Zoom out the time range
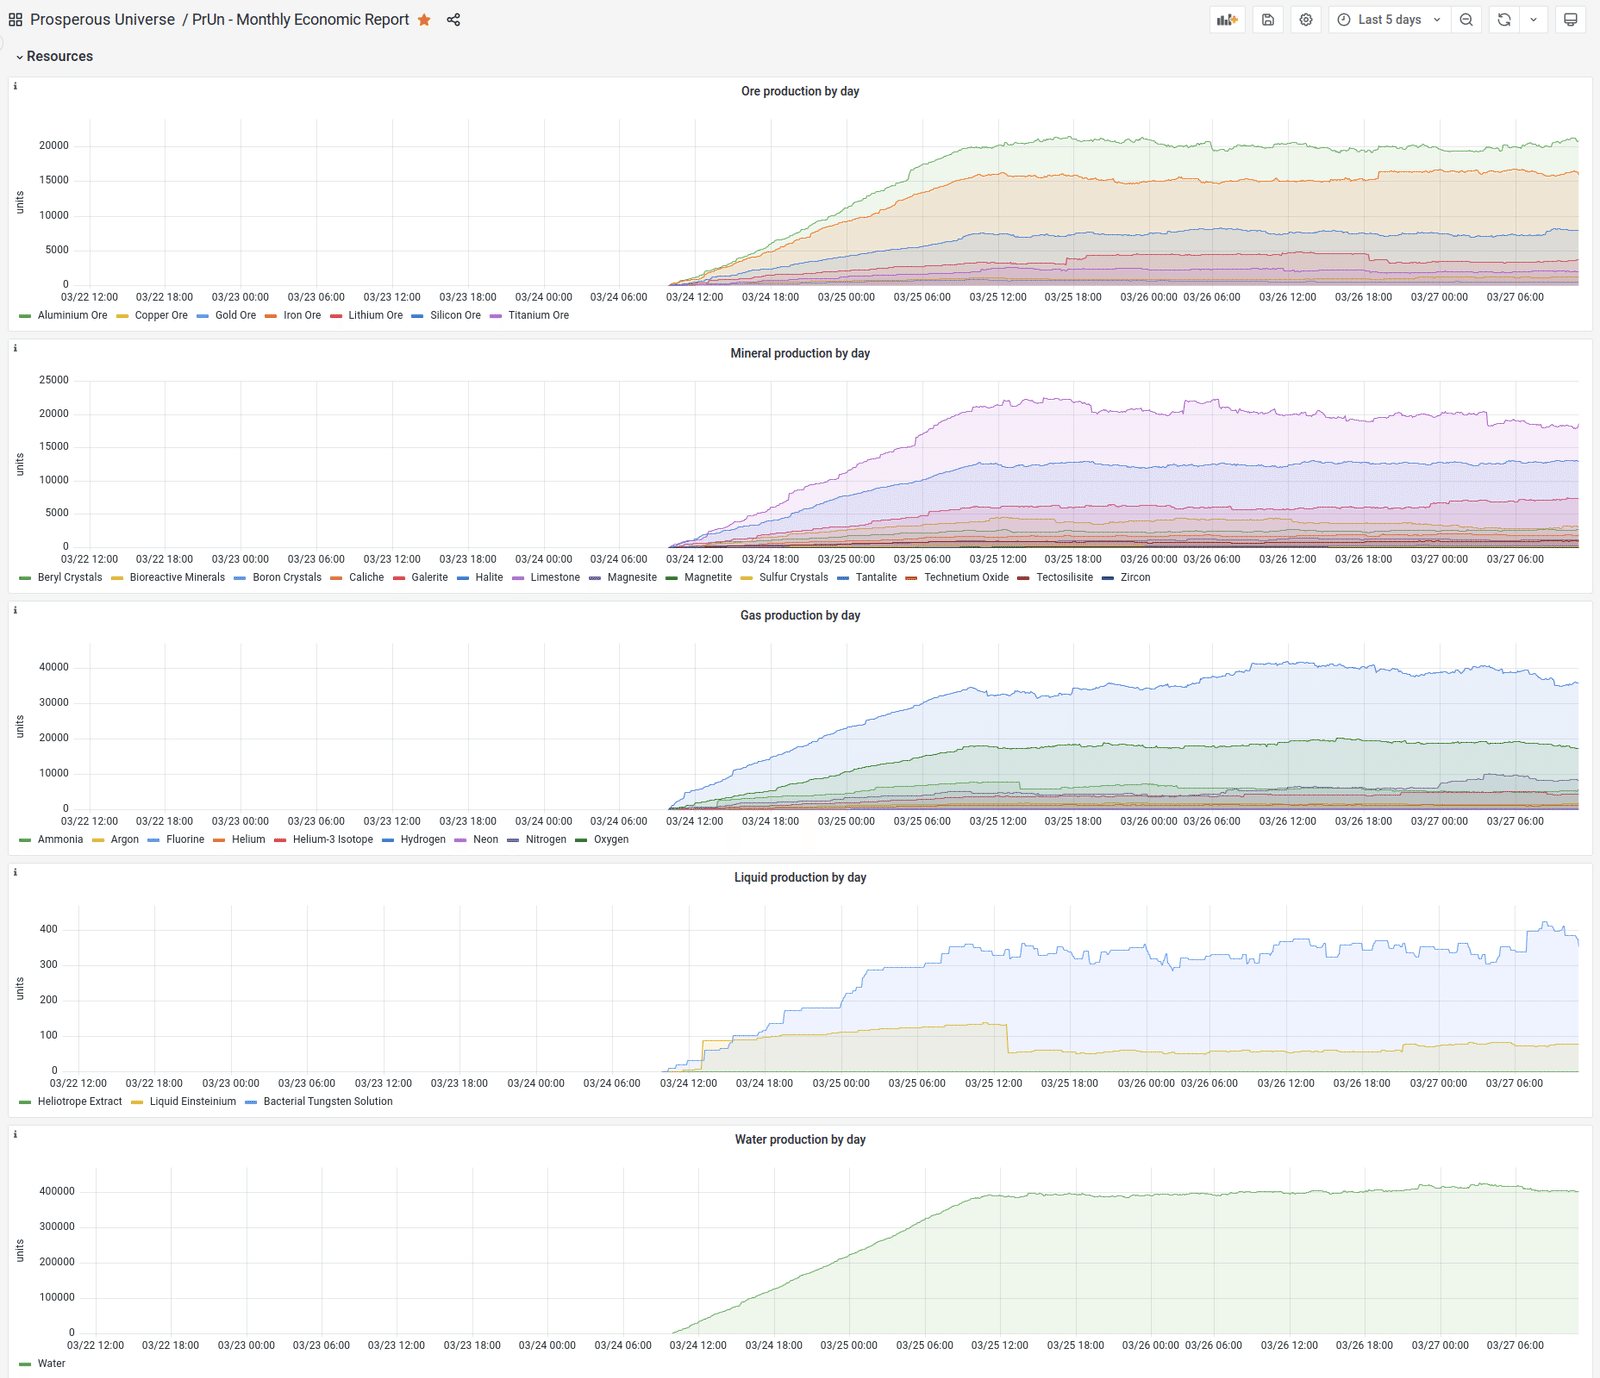This screenshot has height=1378, width=1600. coord(1466,20)
